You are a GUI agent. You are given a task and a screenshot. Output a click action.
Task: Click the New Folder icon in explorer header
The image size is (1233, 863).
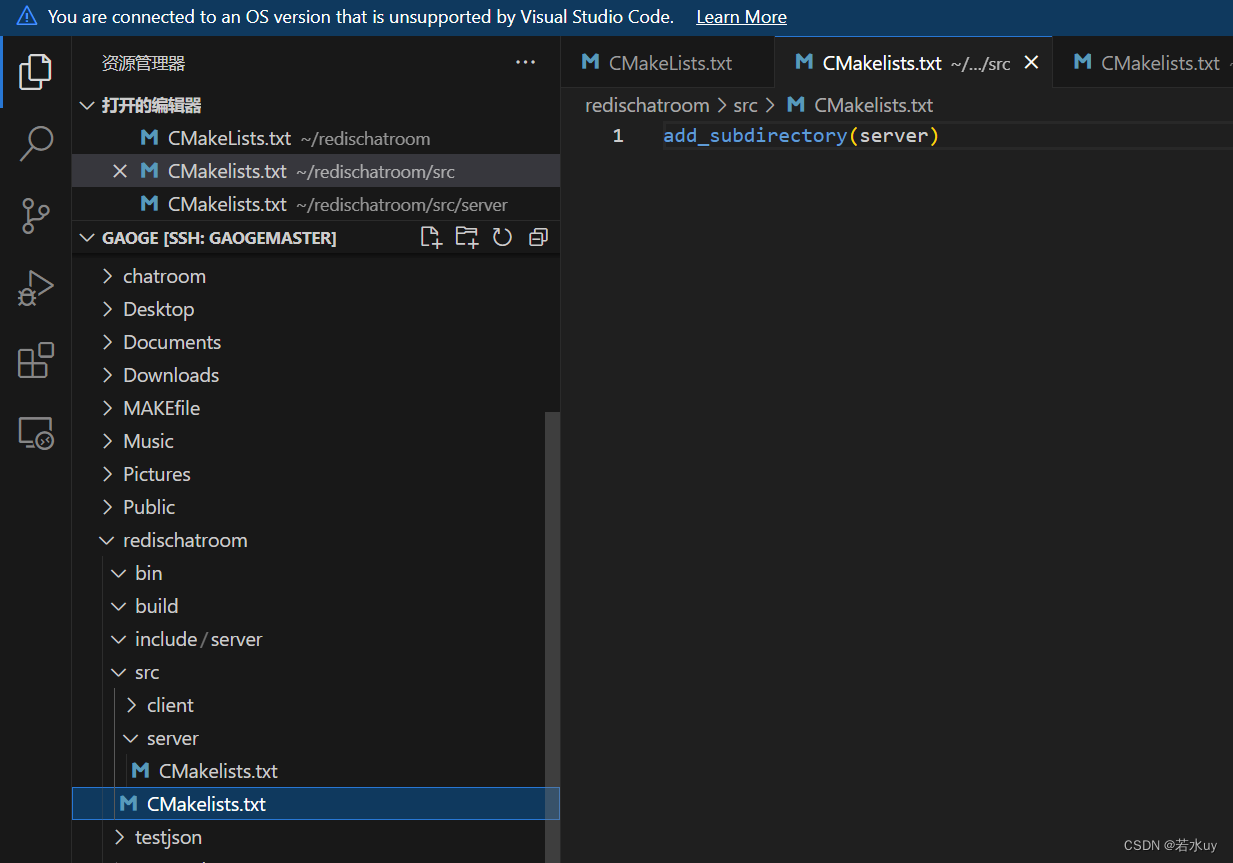(467, 237)
